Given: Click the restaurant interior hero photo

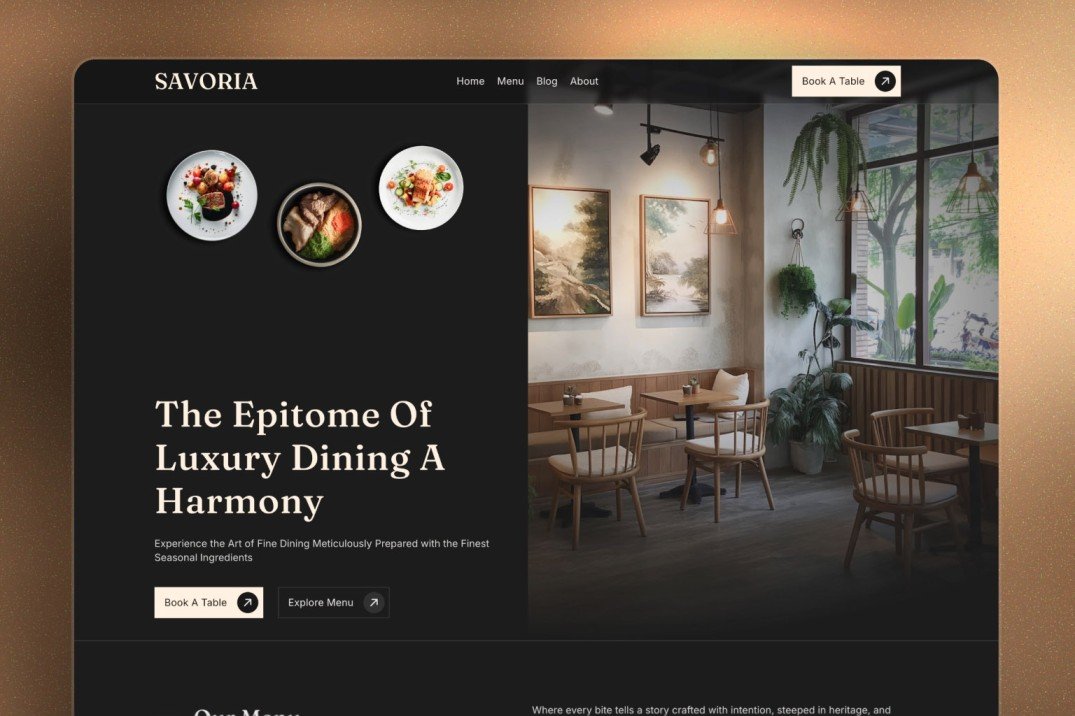Looking at the screenshot, I should (763, 370).
